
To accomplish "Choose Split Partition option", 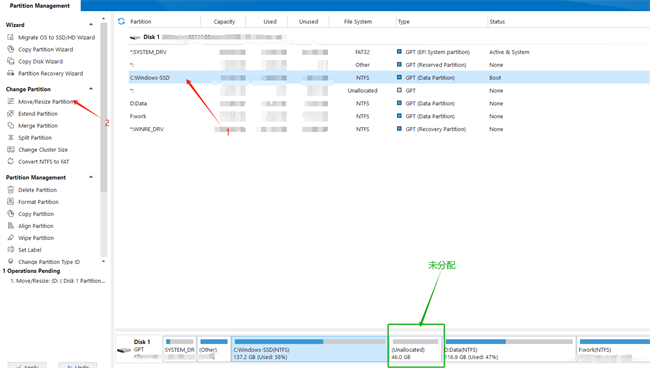I will tap(35, 138).
